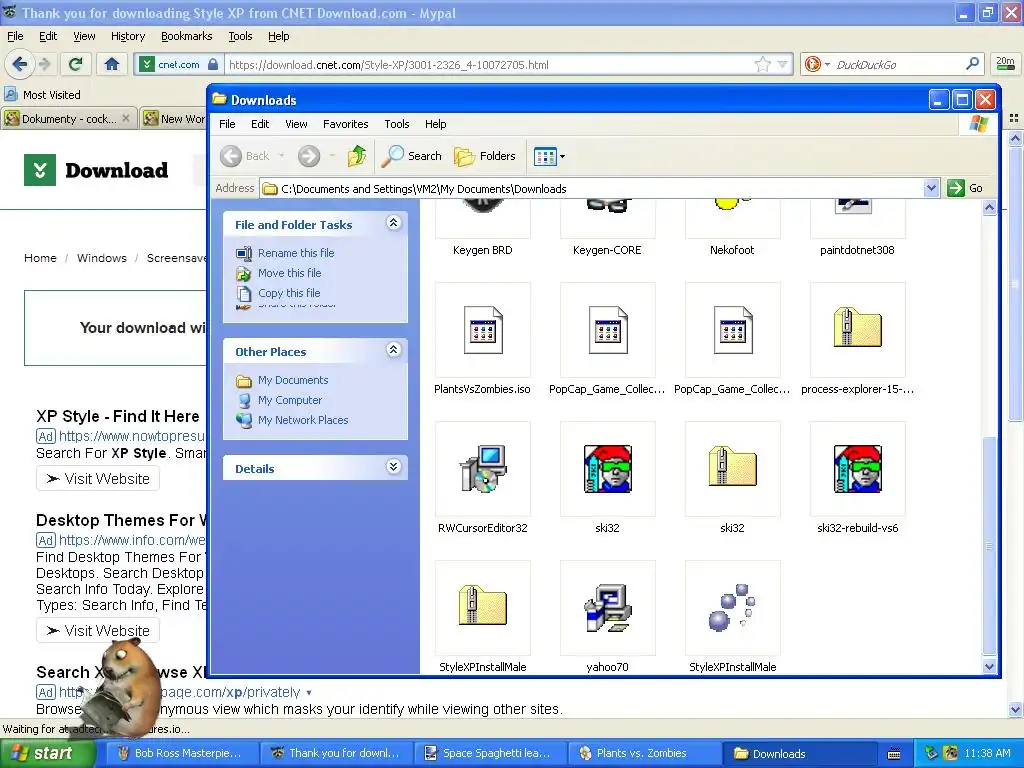The height and width of the screenshot is (768, 1024).
Task: Click the browser URL field
Action: tap(490, 65)
